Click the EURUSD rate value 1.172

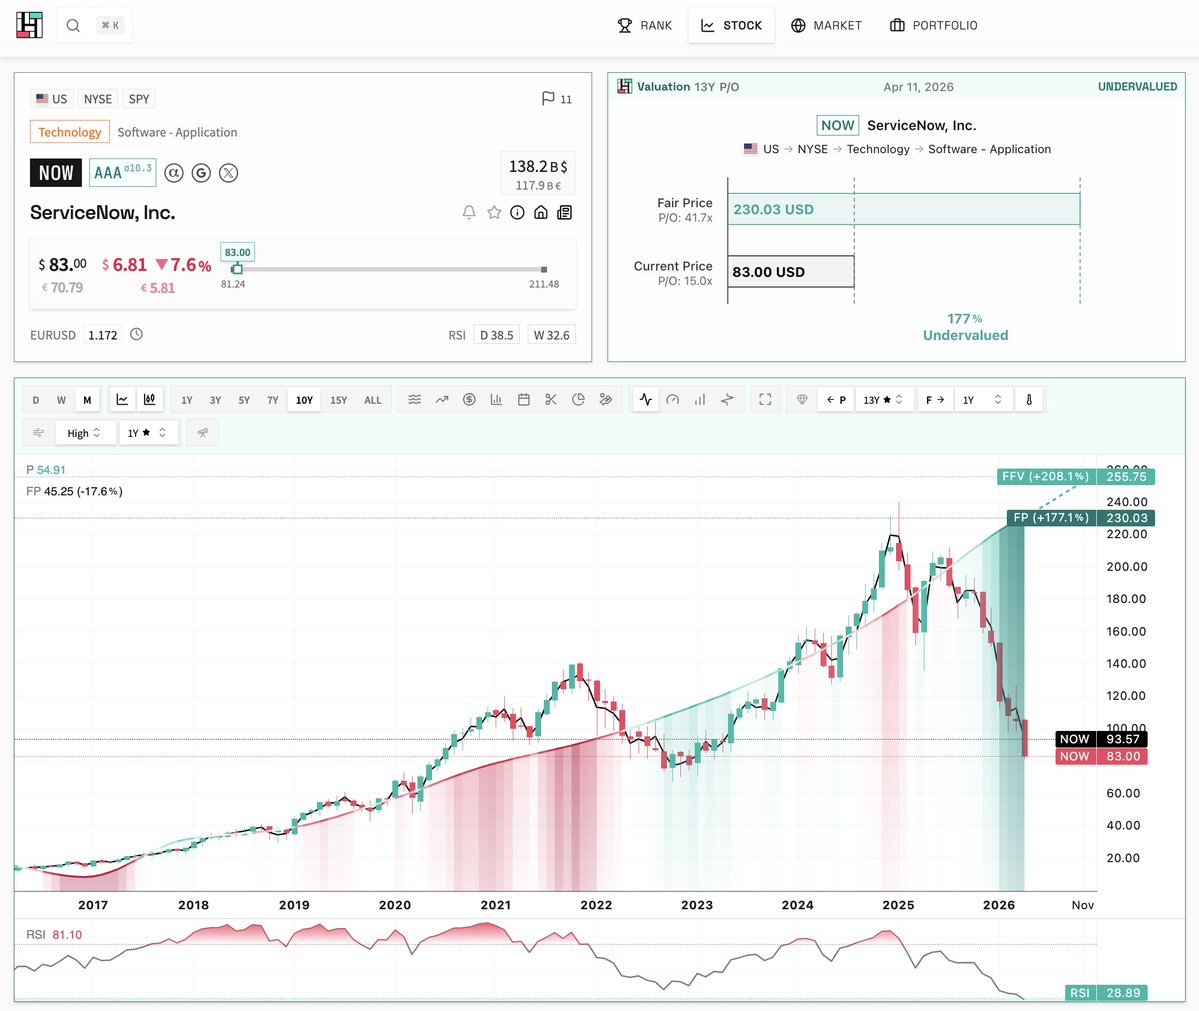102,335
